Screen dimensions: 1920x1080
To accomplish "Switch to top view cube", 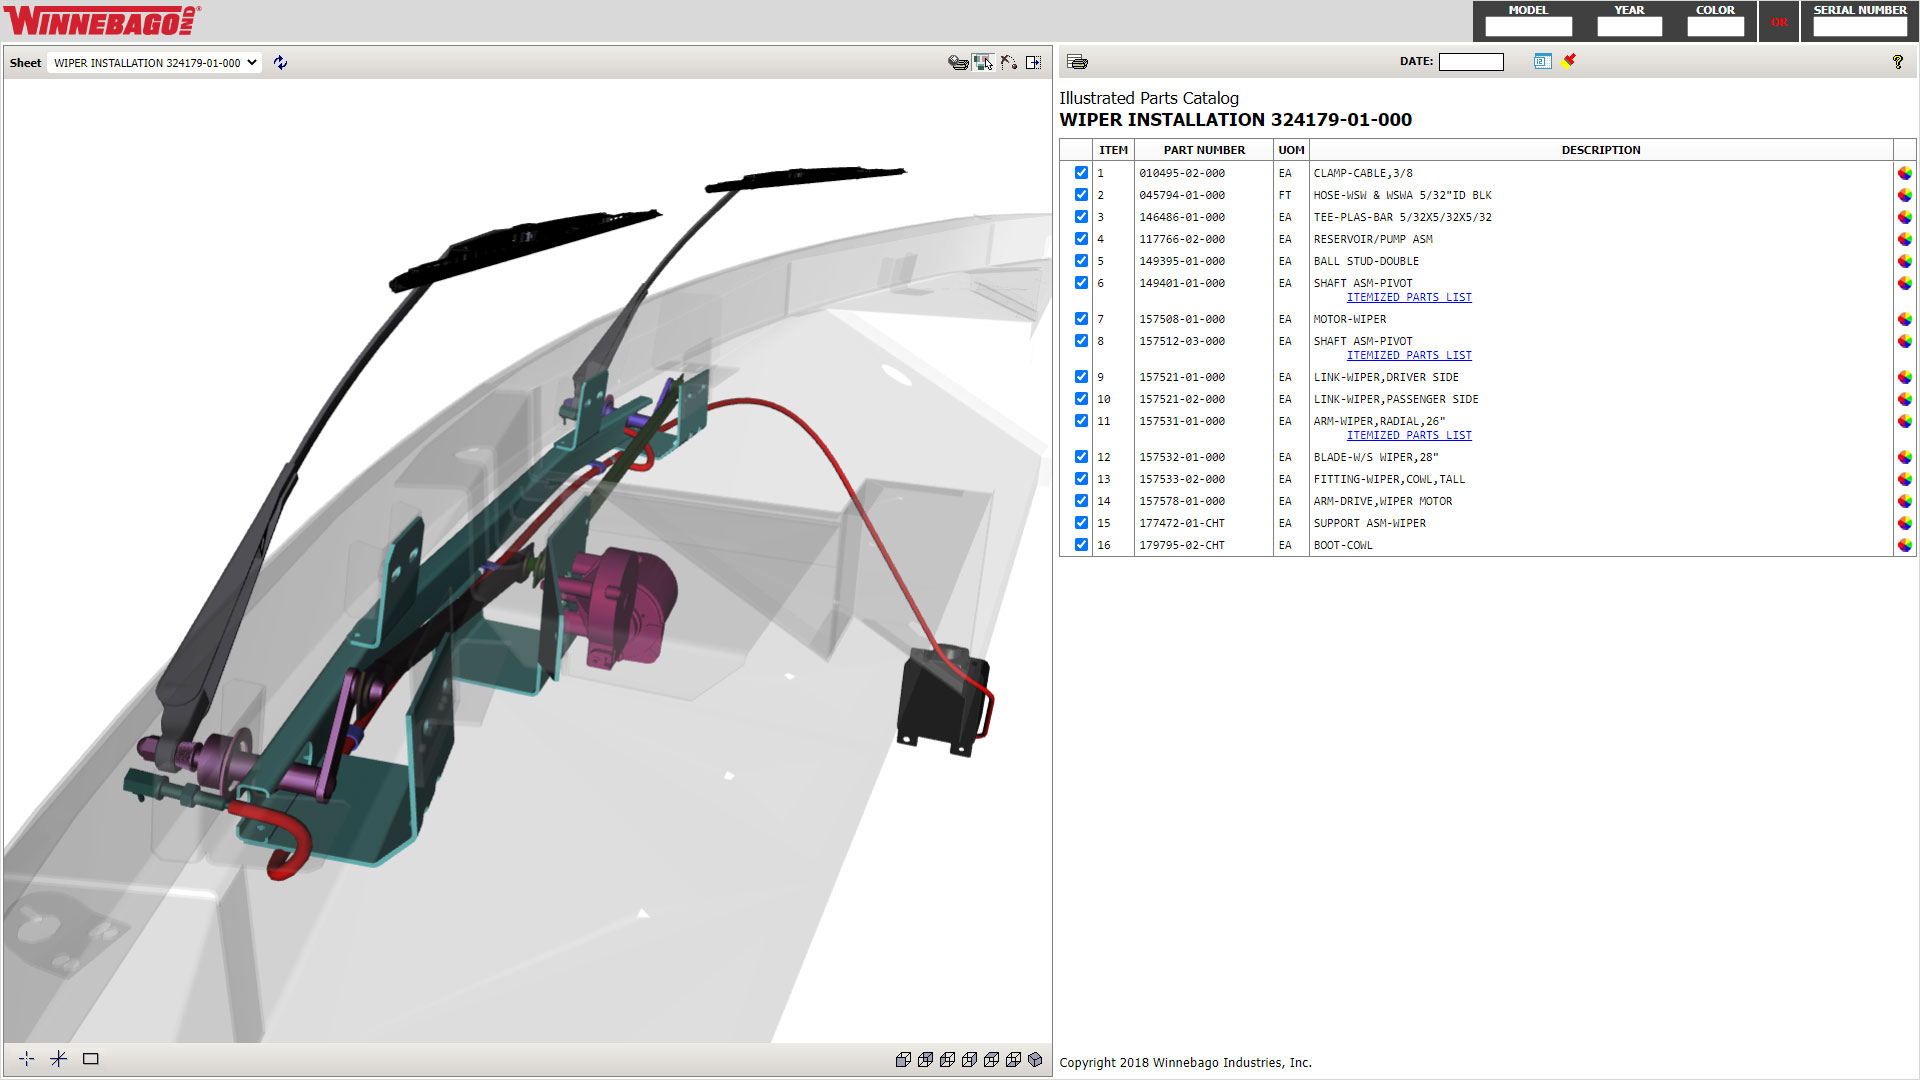I will (991, 1060).
